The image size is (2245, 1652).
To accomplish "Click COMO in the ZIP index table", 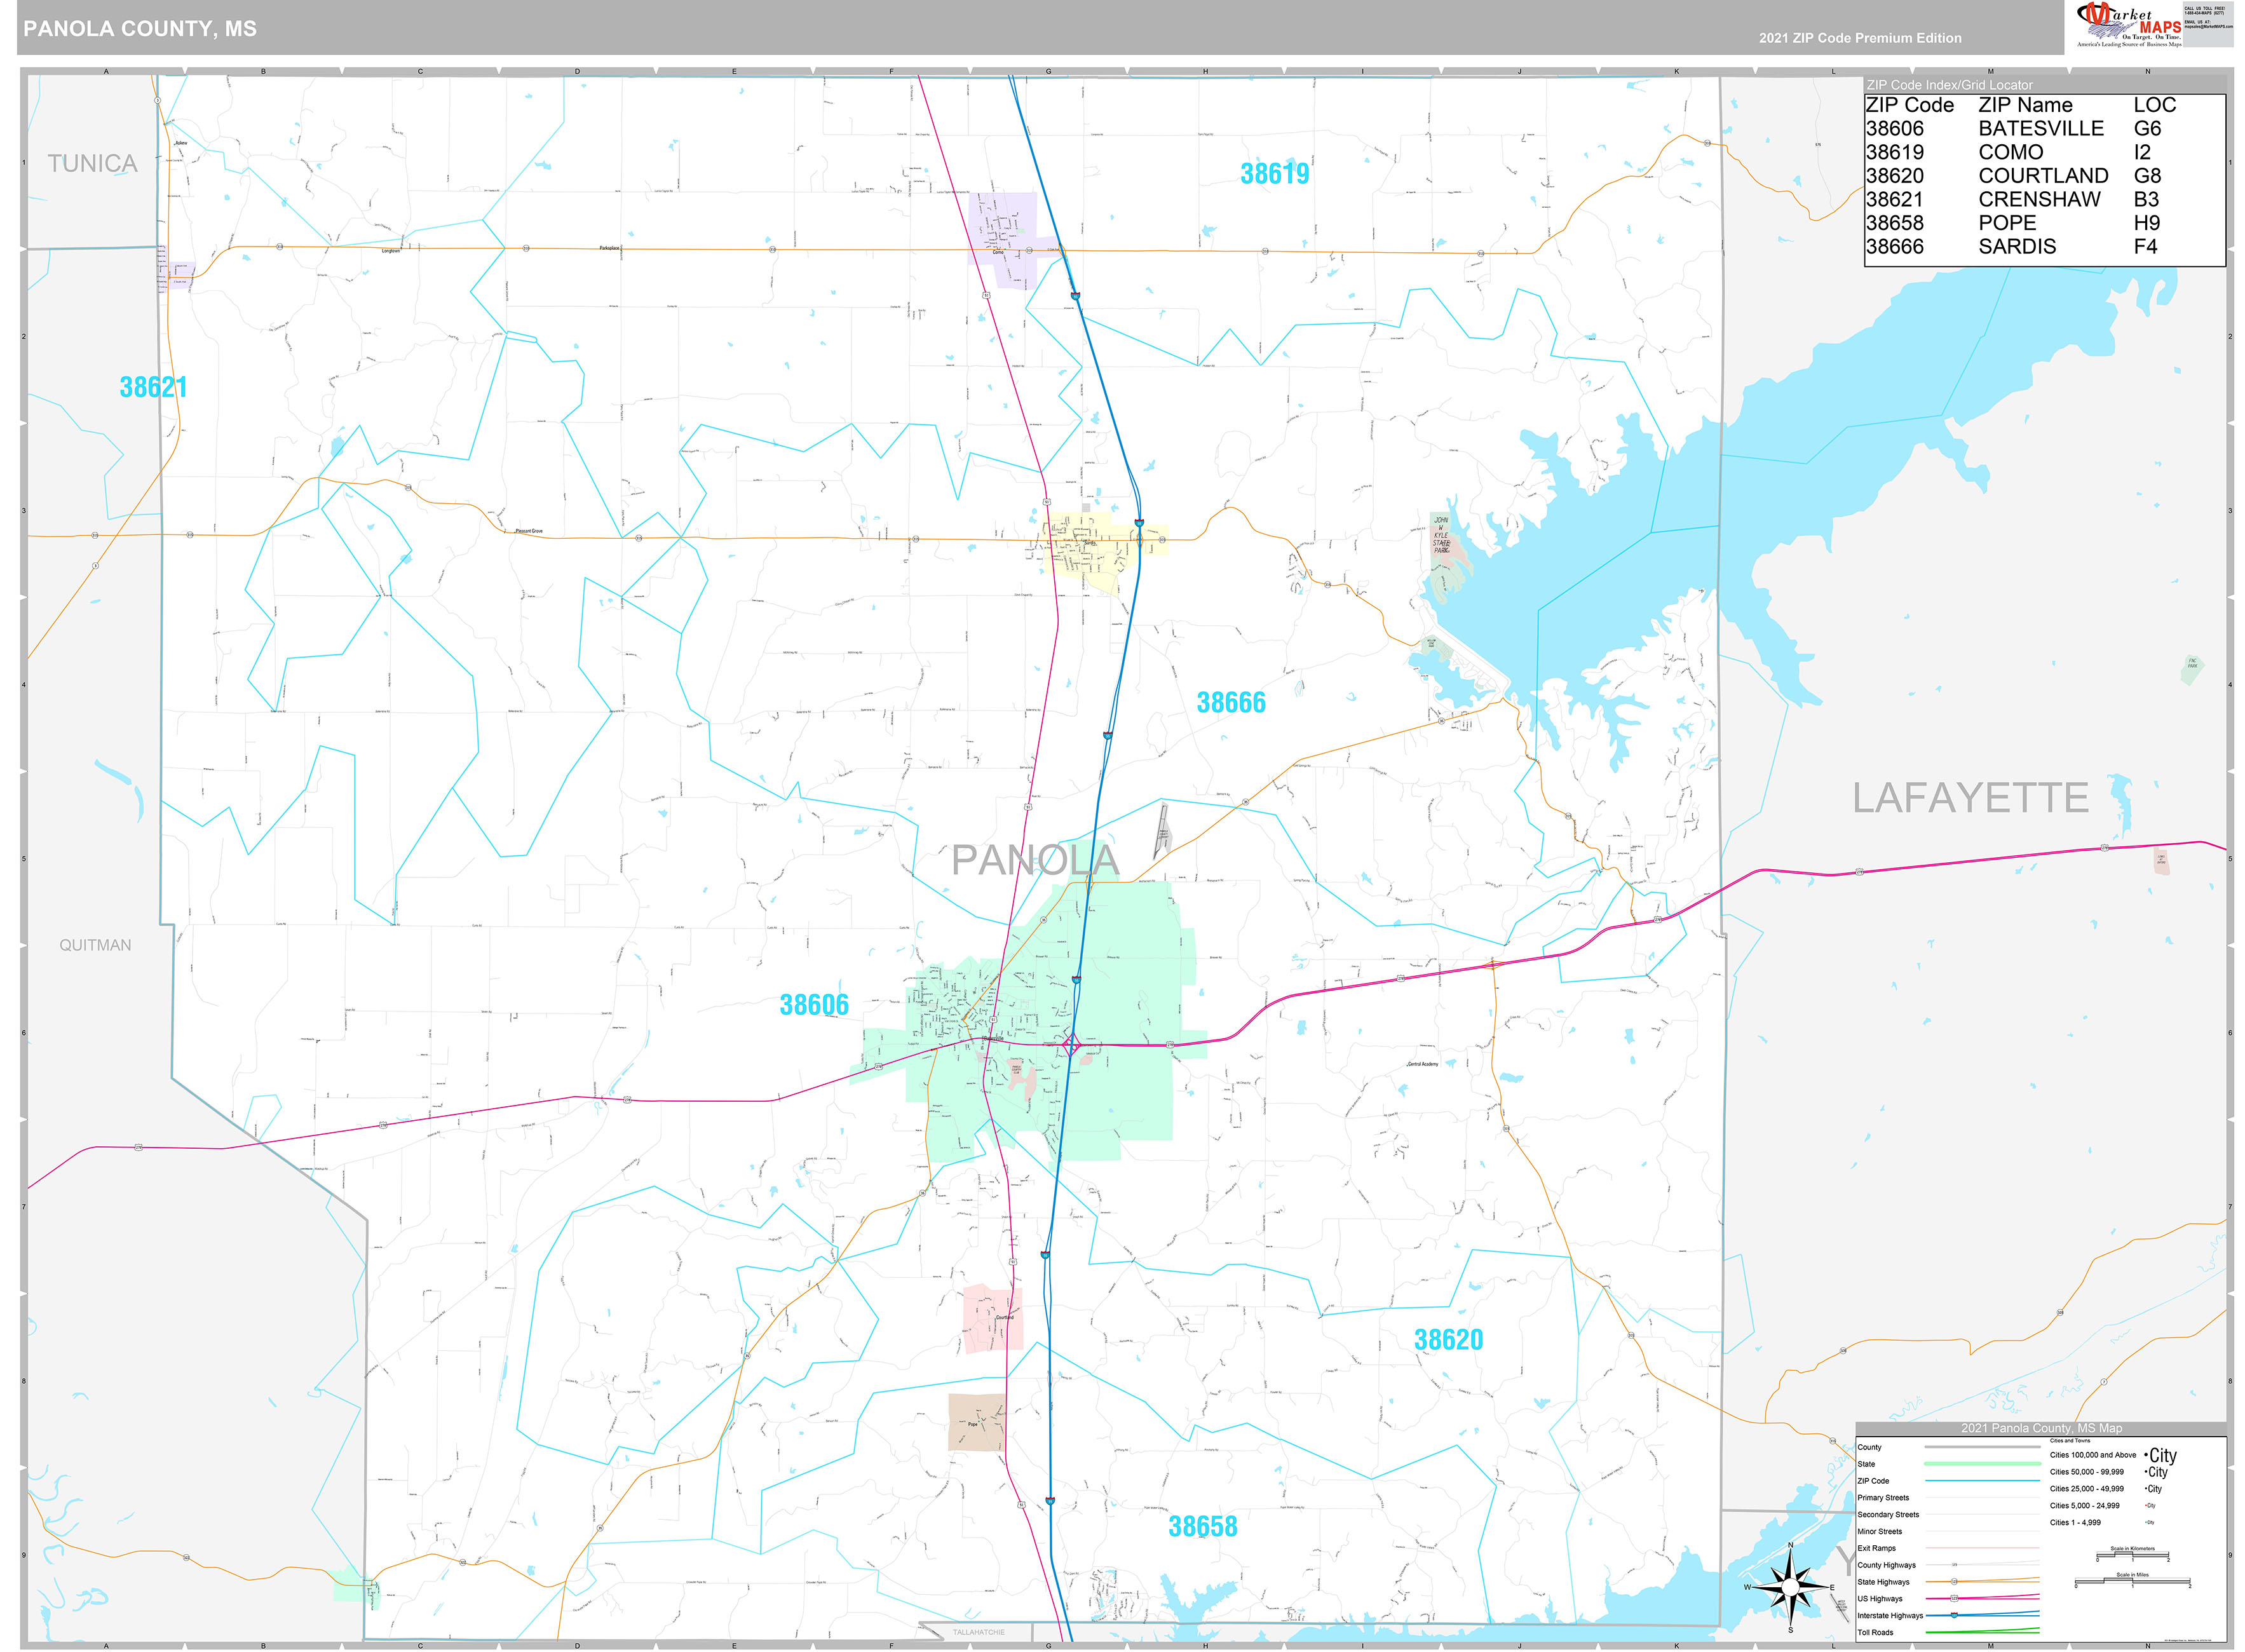I will [2010, 152].
